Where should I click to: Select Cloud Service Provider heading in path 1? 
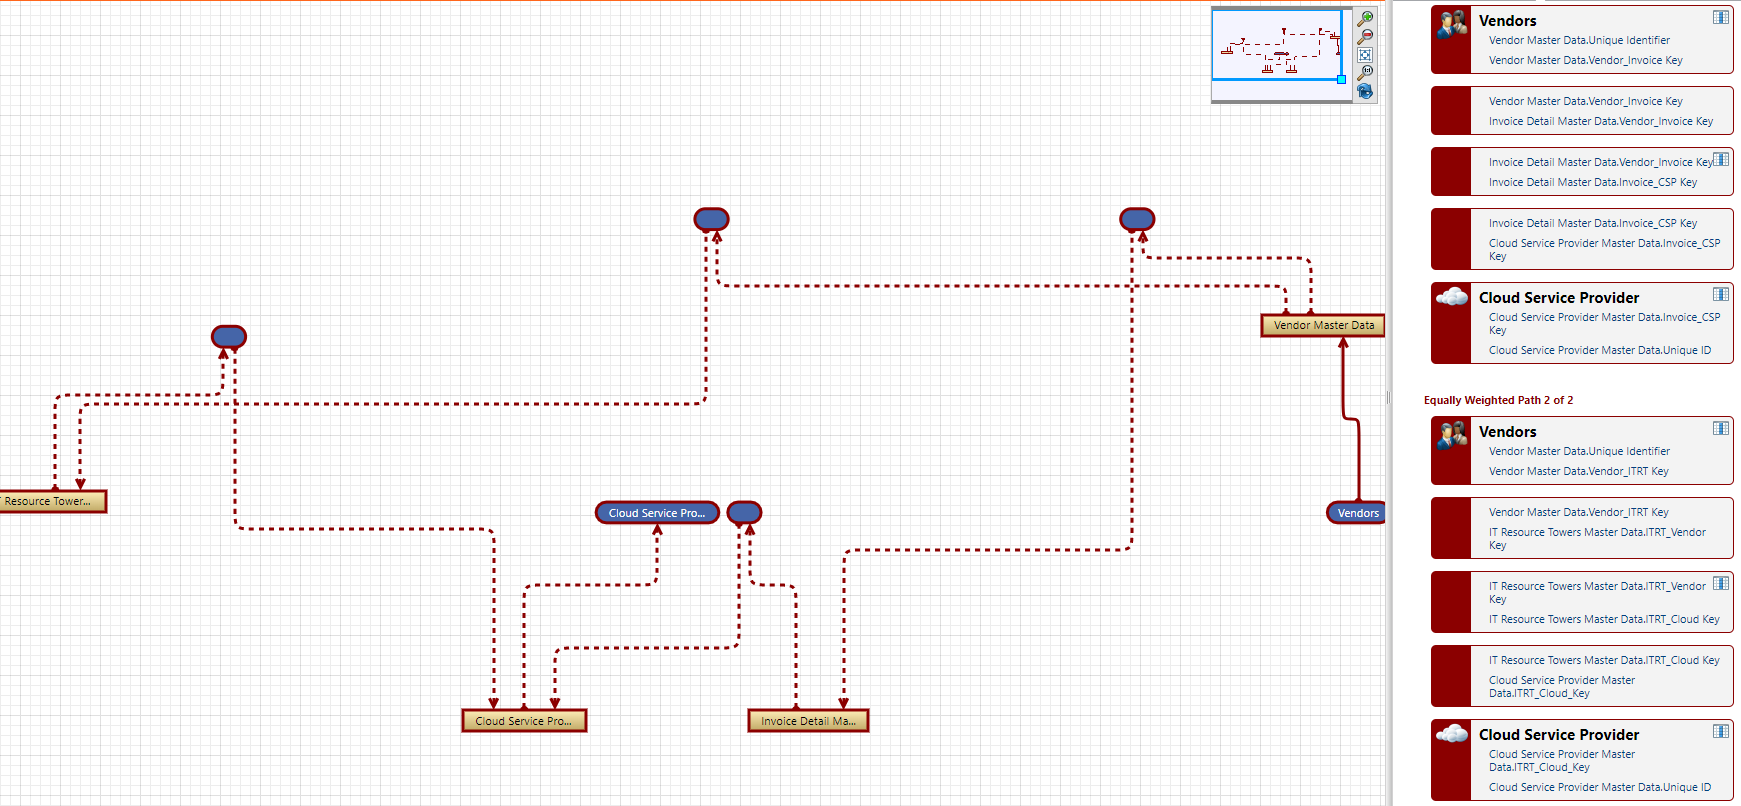(1559, 298)
